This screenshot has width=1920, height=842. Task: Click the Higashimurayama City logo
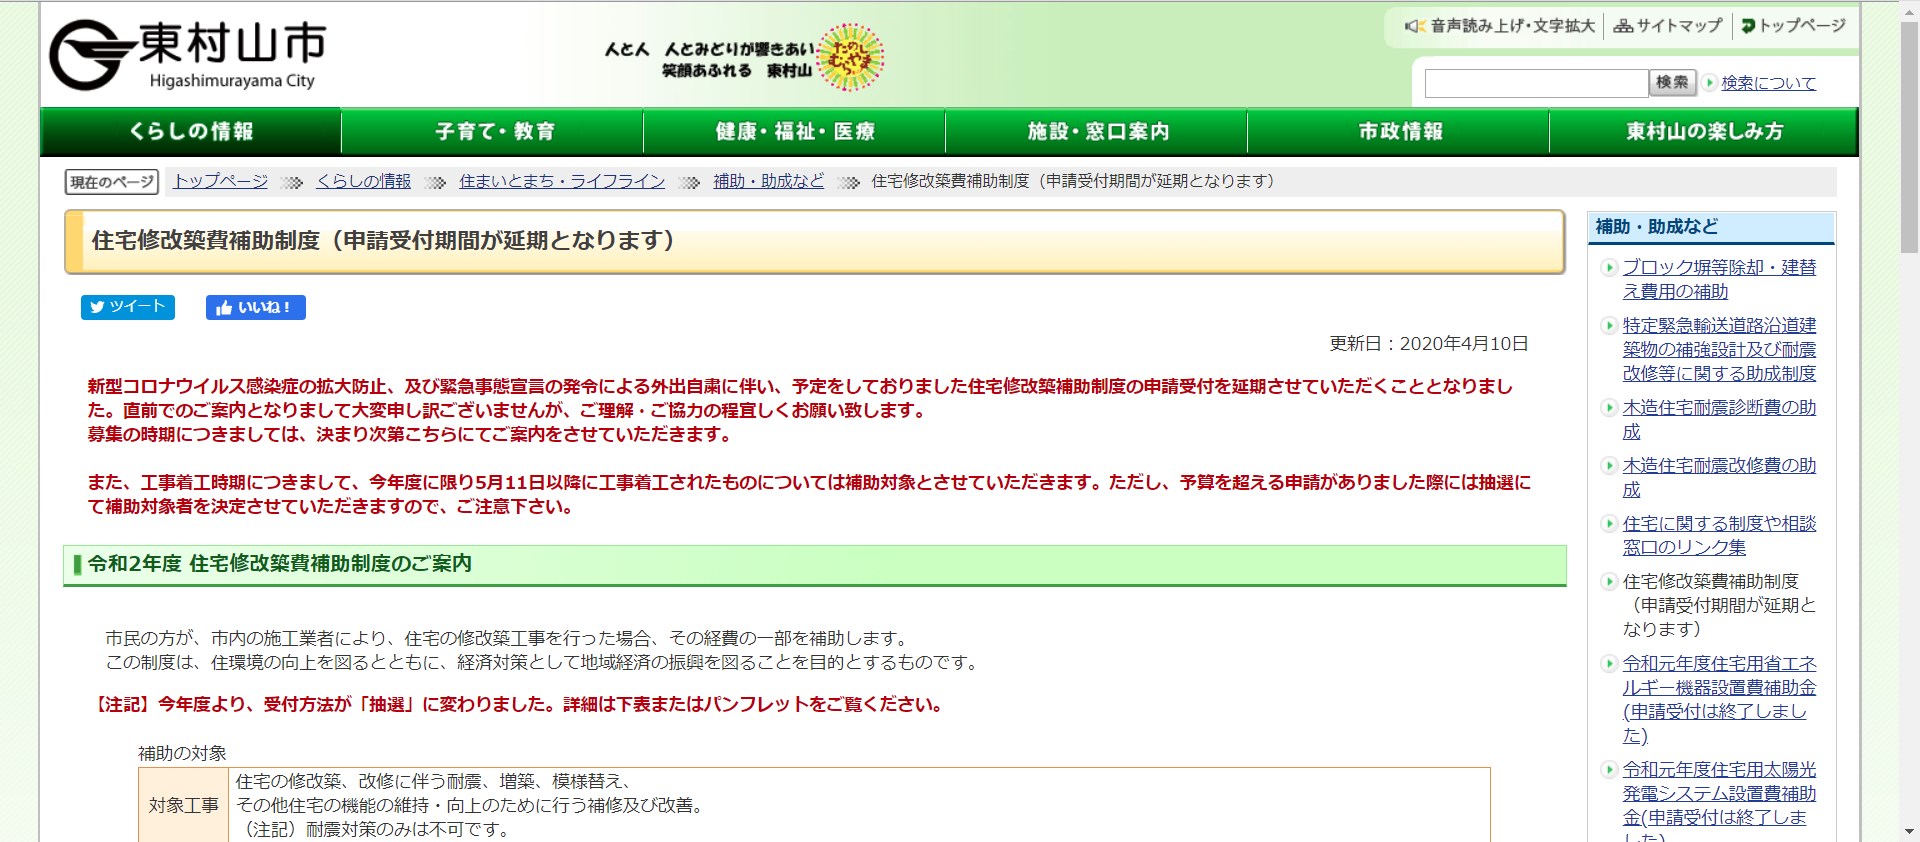(188, 55)
